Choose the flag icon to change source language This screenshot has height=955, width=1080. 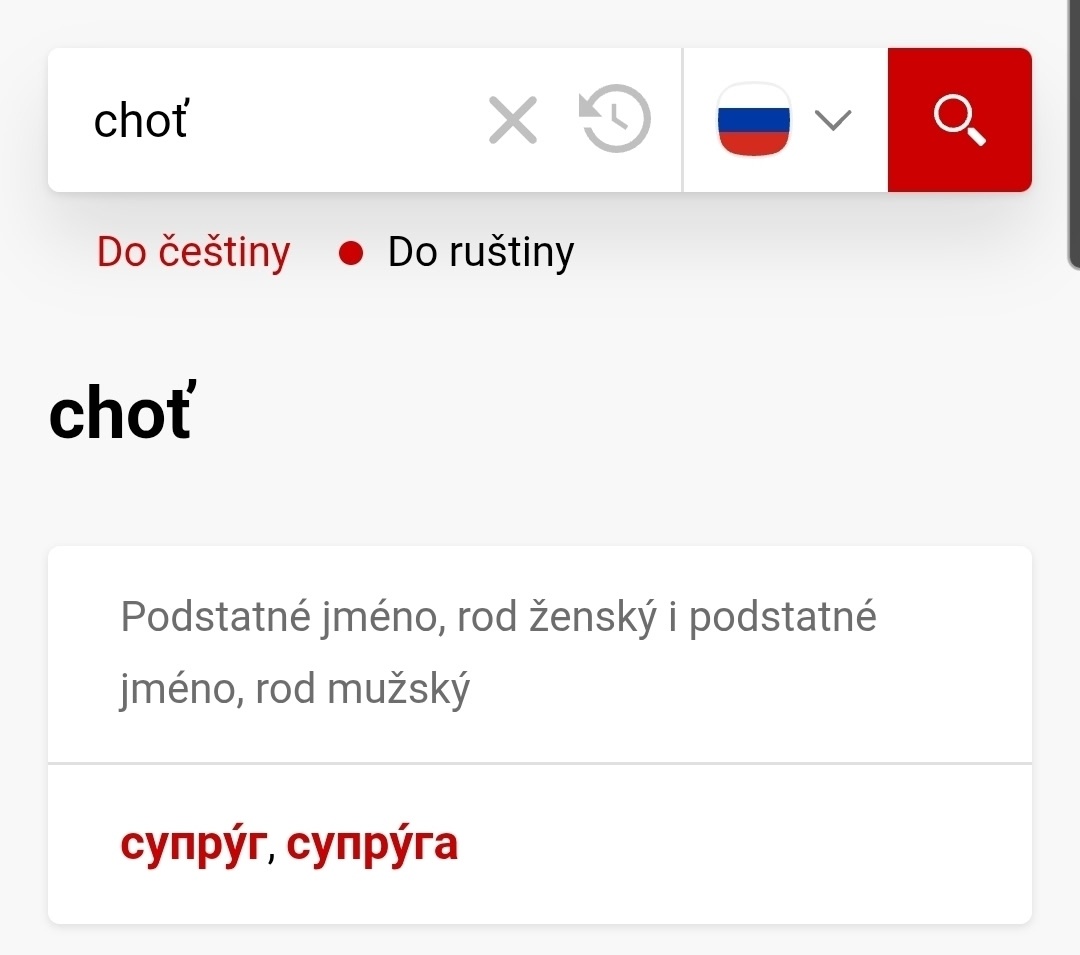coord(752,119)
